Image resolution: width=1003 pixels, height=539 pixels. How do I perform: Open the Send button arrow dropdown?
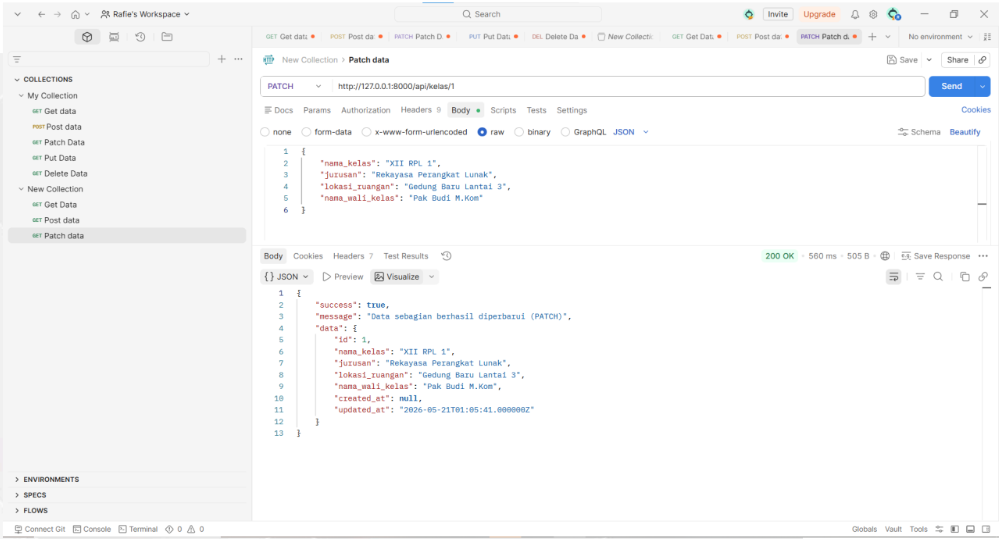pyautogui.click(x=983, y=86)
